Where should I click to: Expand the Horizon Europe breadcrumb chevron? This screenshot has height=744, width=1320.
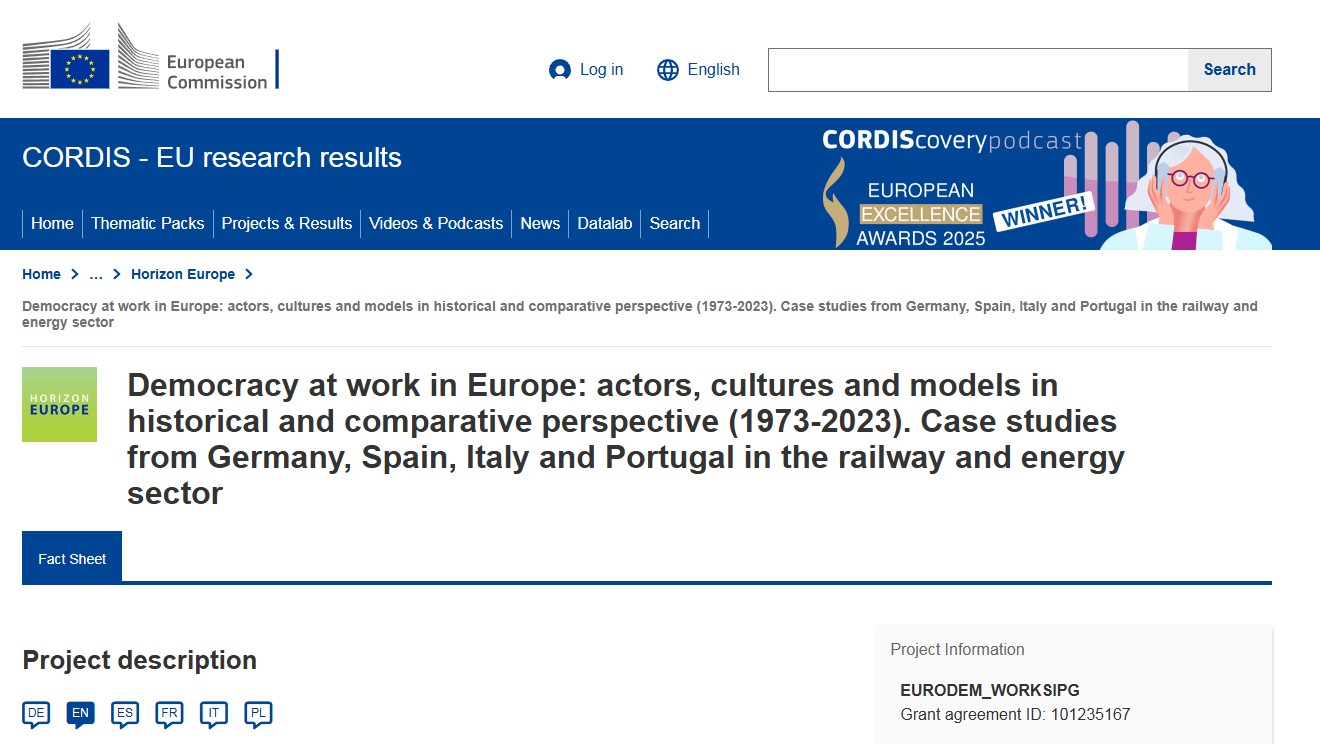248,273
